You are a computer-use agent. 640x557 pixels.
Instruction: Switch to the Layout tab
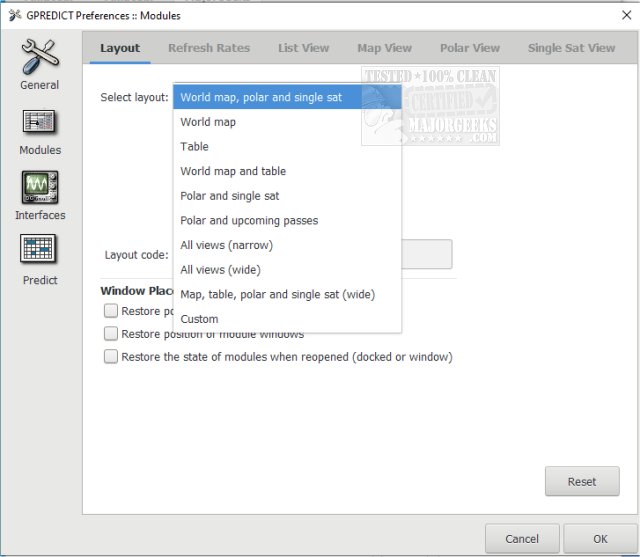(x=120, y=48)
